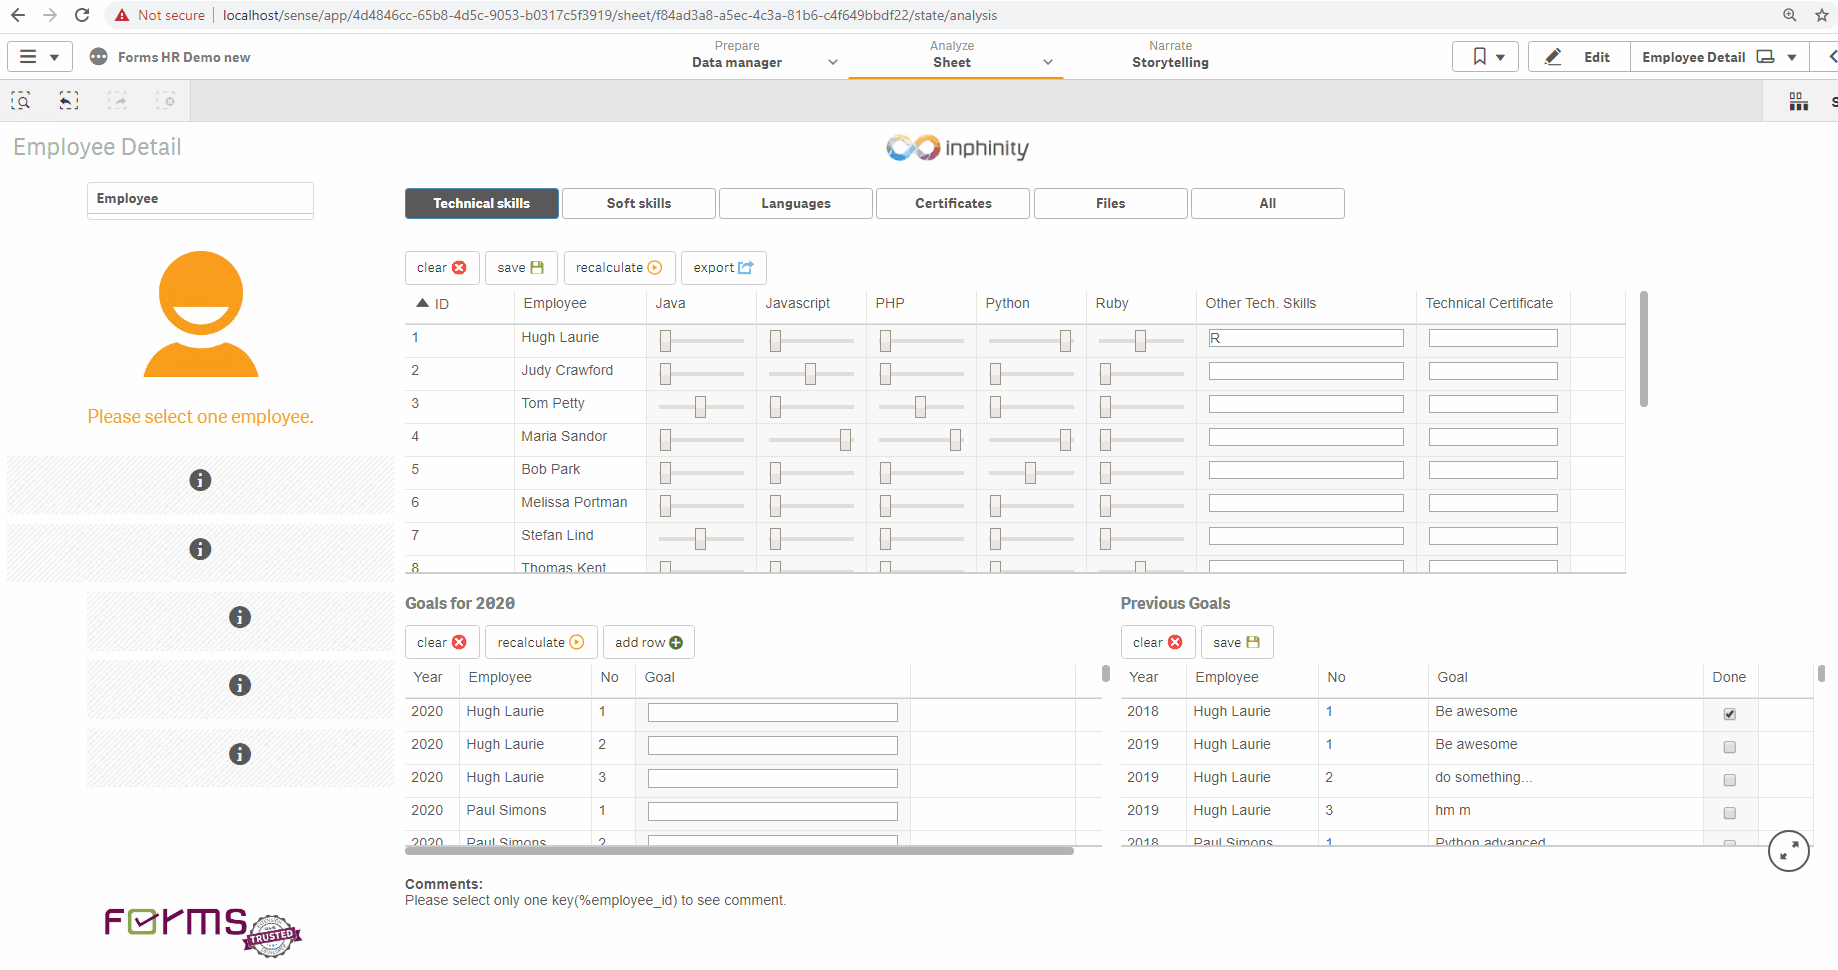Click Maria Sandor's Javascript slider handle
Viewport: 1838px width, 970px height.
point(845,440)
